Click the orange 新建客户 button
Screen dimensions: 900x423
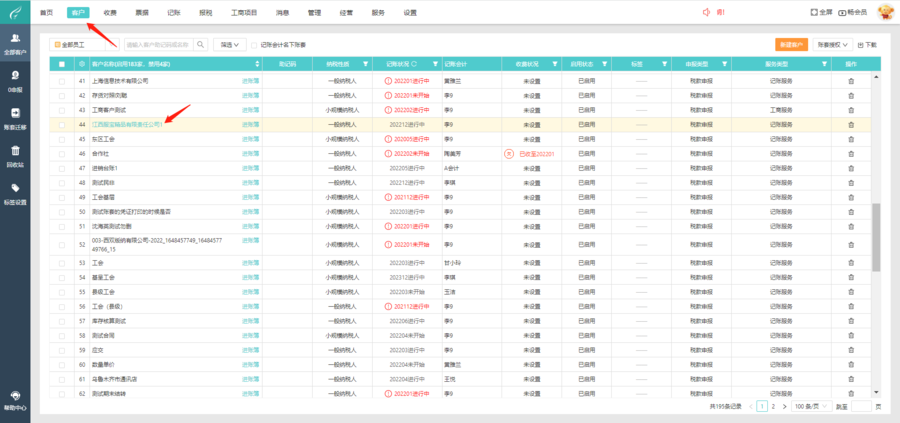791,45
